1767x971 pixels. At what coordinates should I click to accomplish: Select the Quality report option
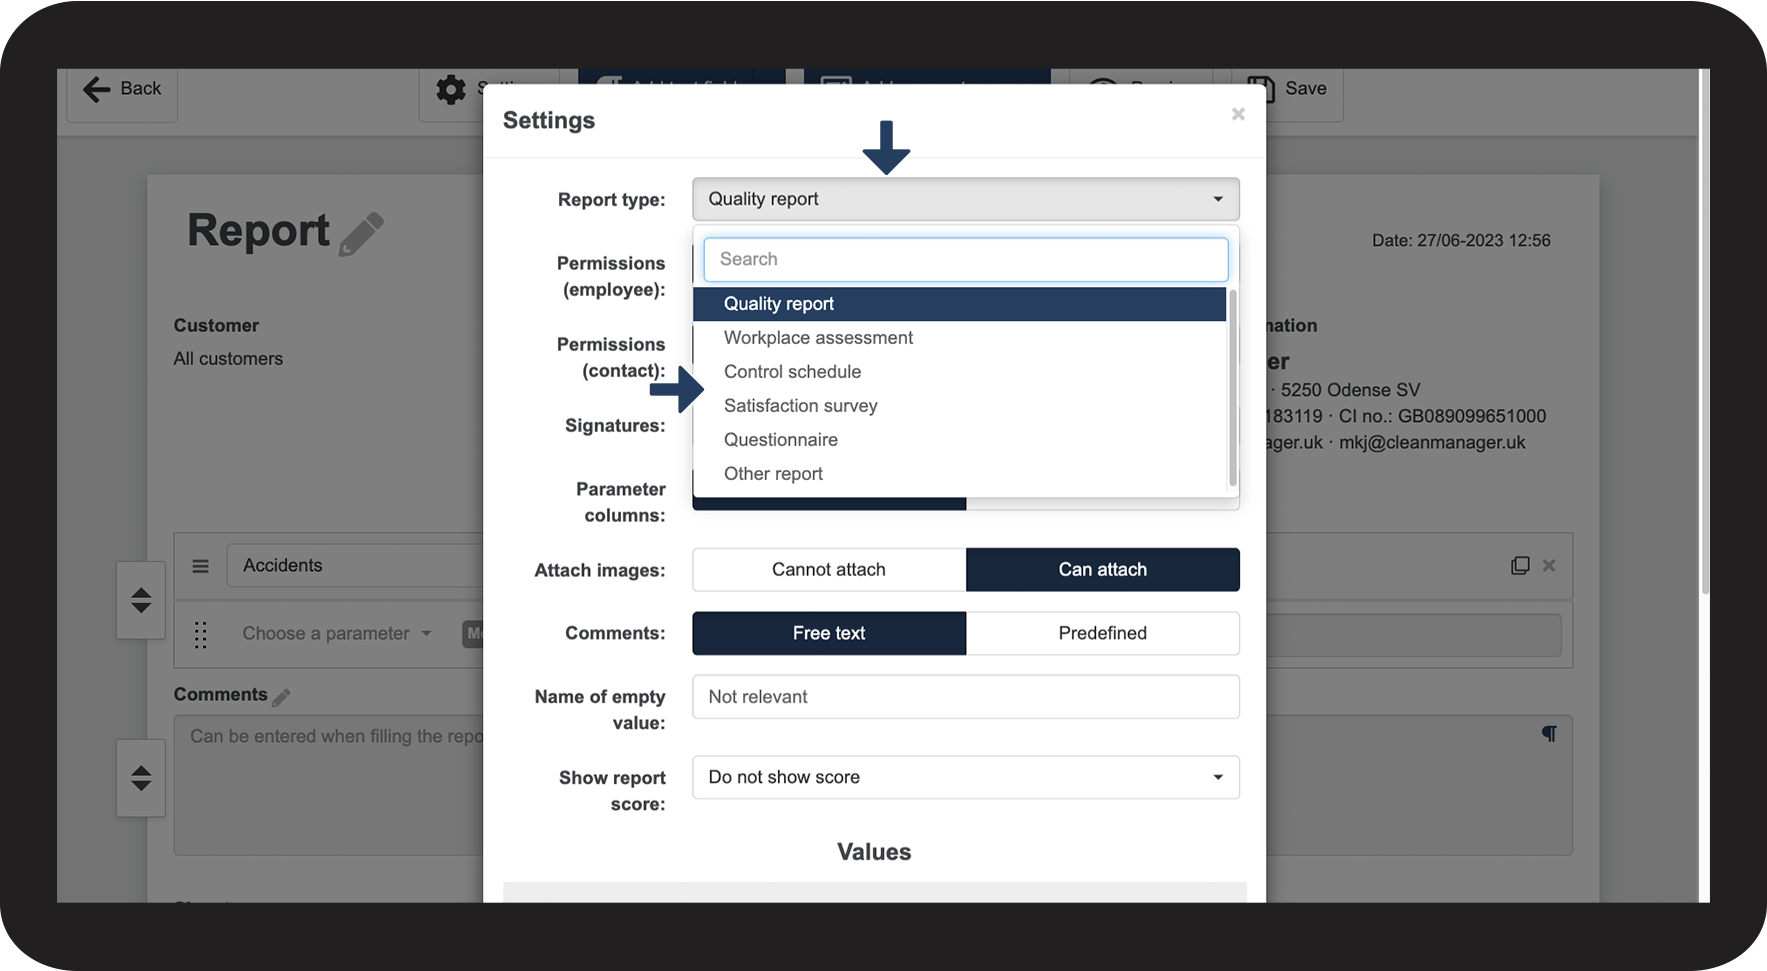tap(959, 304)
